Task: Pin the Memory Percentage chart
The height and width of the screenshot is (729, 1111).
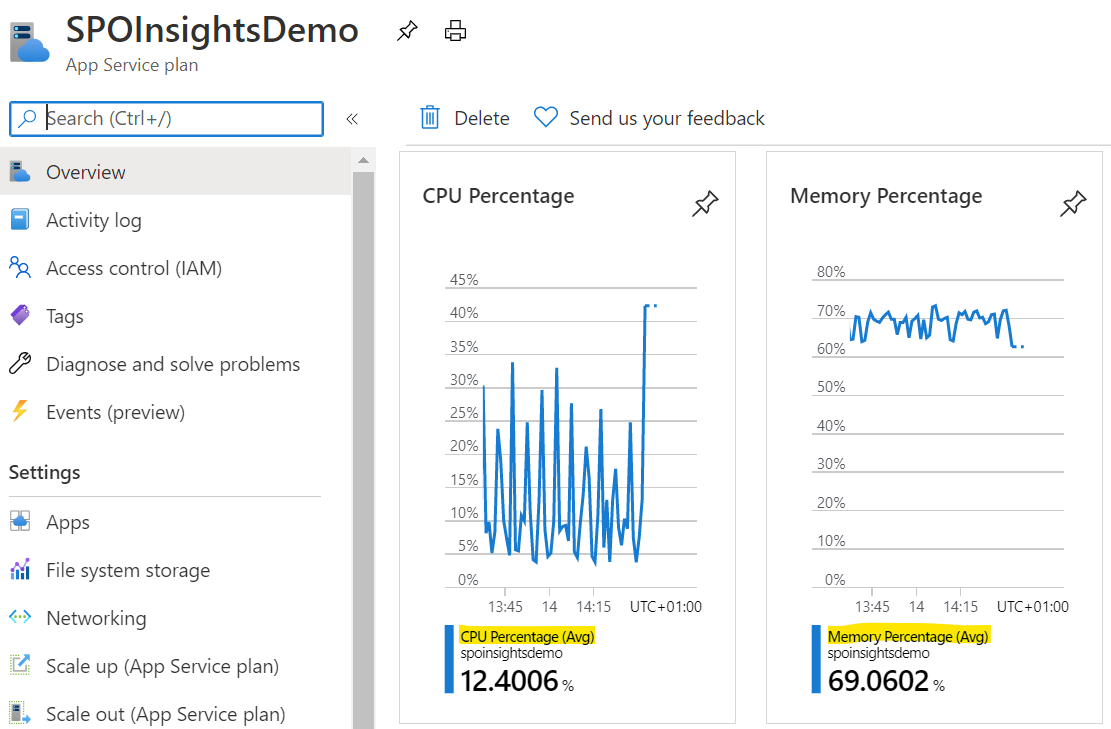Action: tap(1073, 203)
